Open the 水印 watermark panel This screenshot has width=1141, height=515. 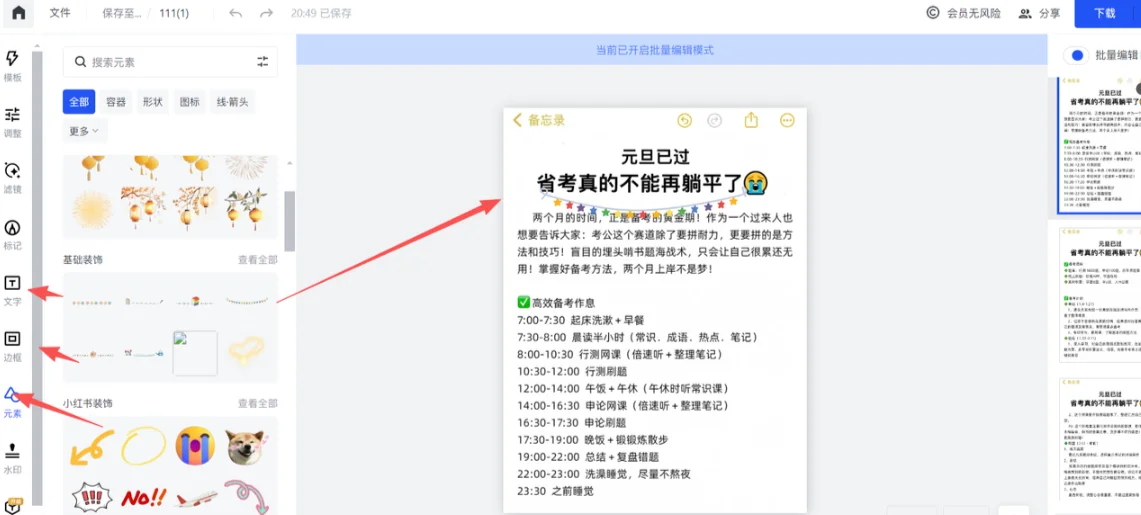pyautogui.click(x=12, y=459)
